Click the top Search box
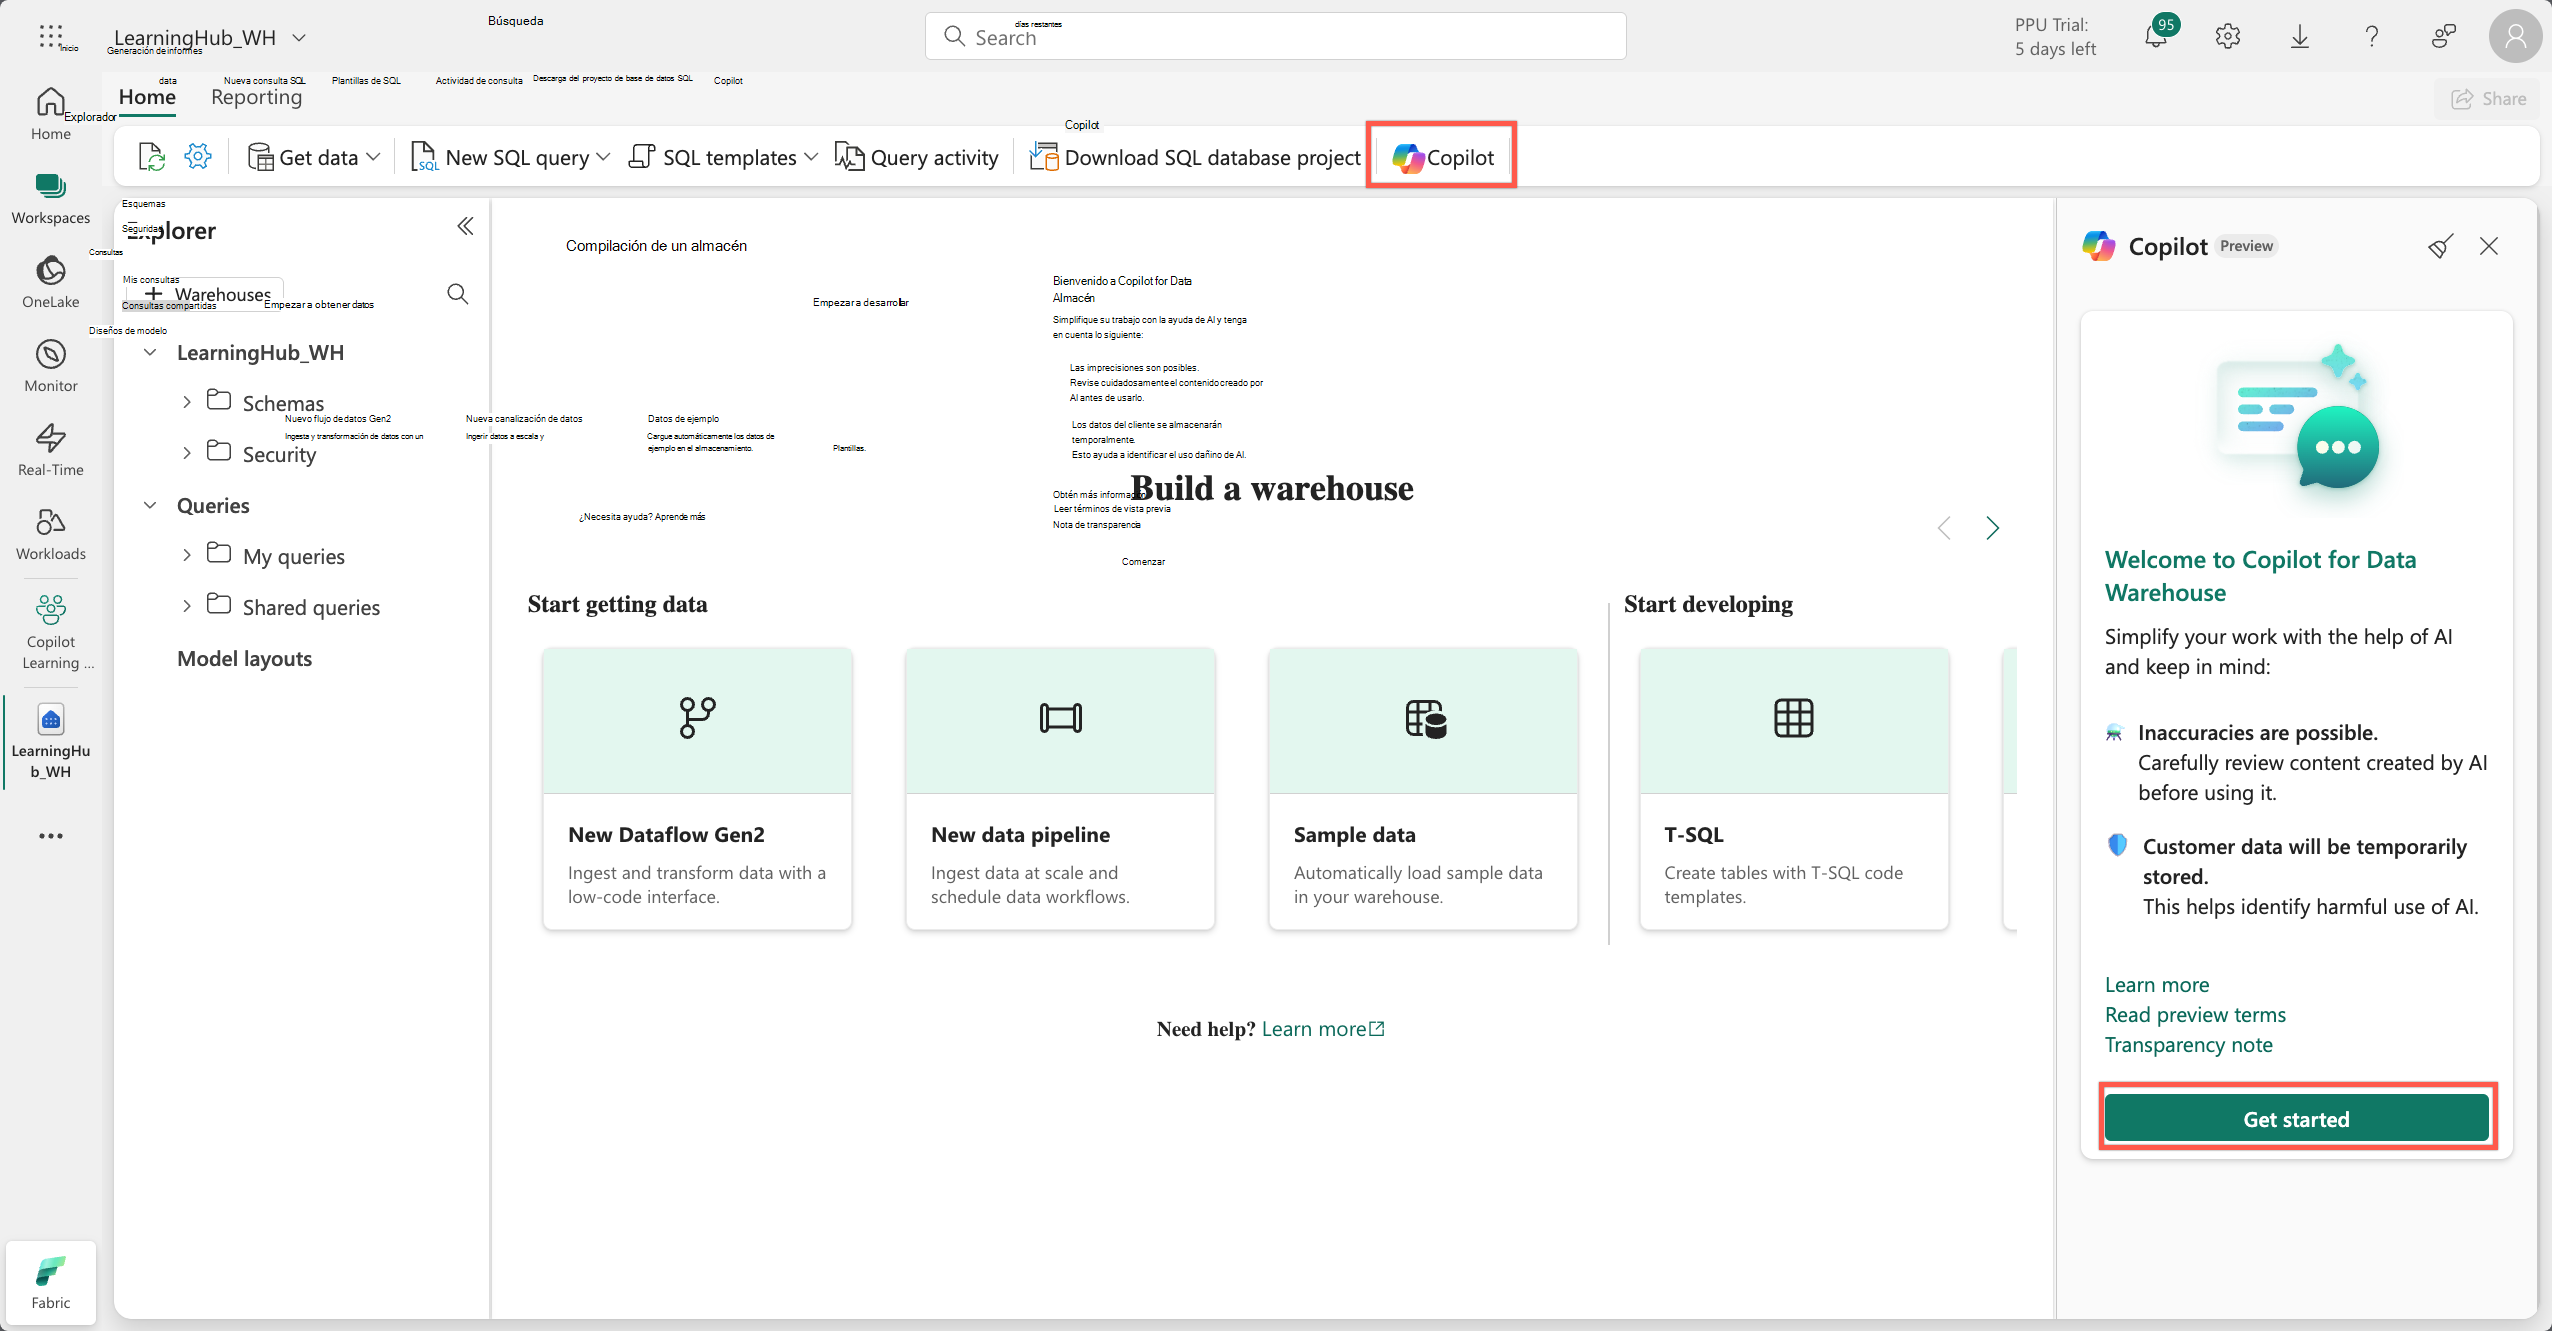This screenshot has width=2552, height=1331. click(1275, 37)
